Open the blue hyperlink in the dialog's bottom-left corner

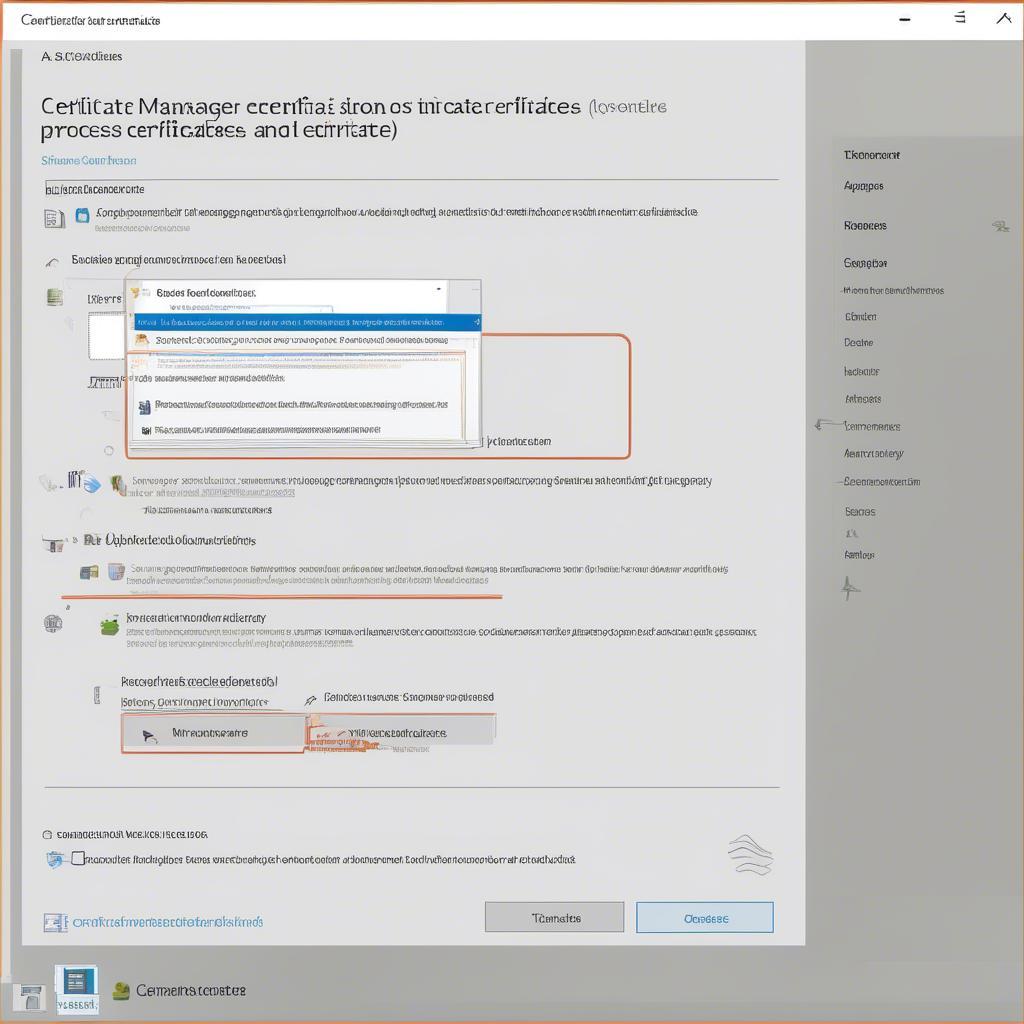pyautogui.click(x=168, y=922)
